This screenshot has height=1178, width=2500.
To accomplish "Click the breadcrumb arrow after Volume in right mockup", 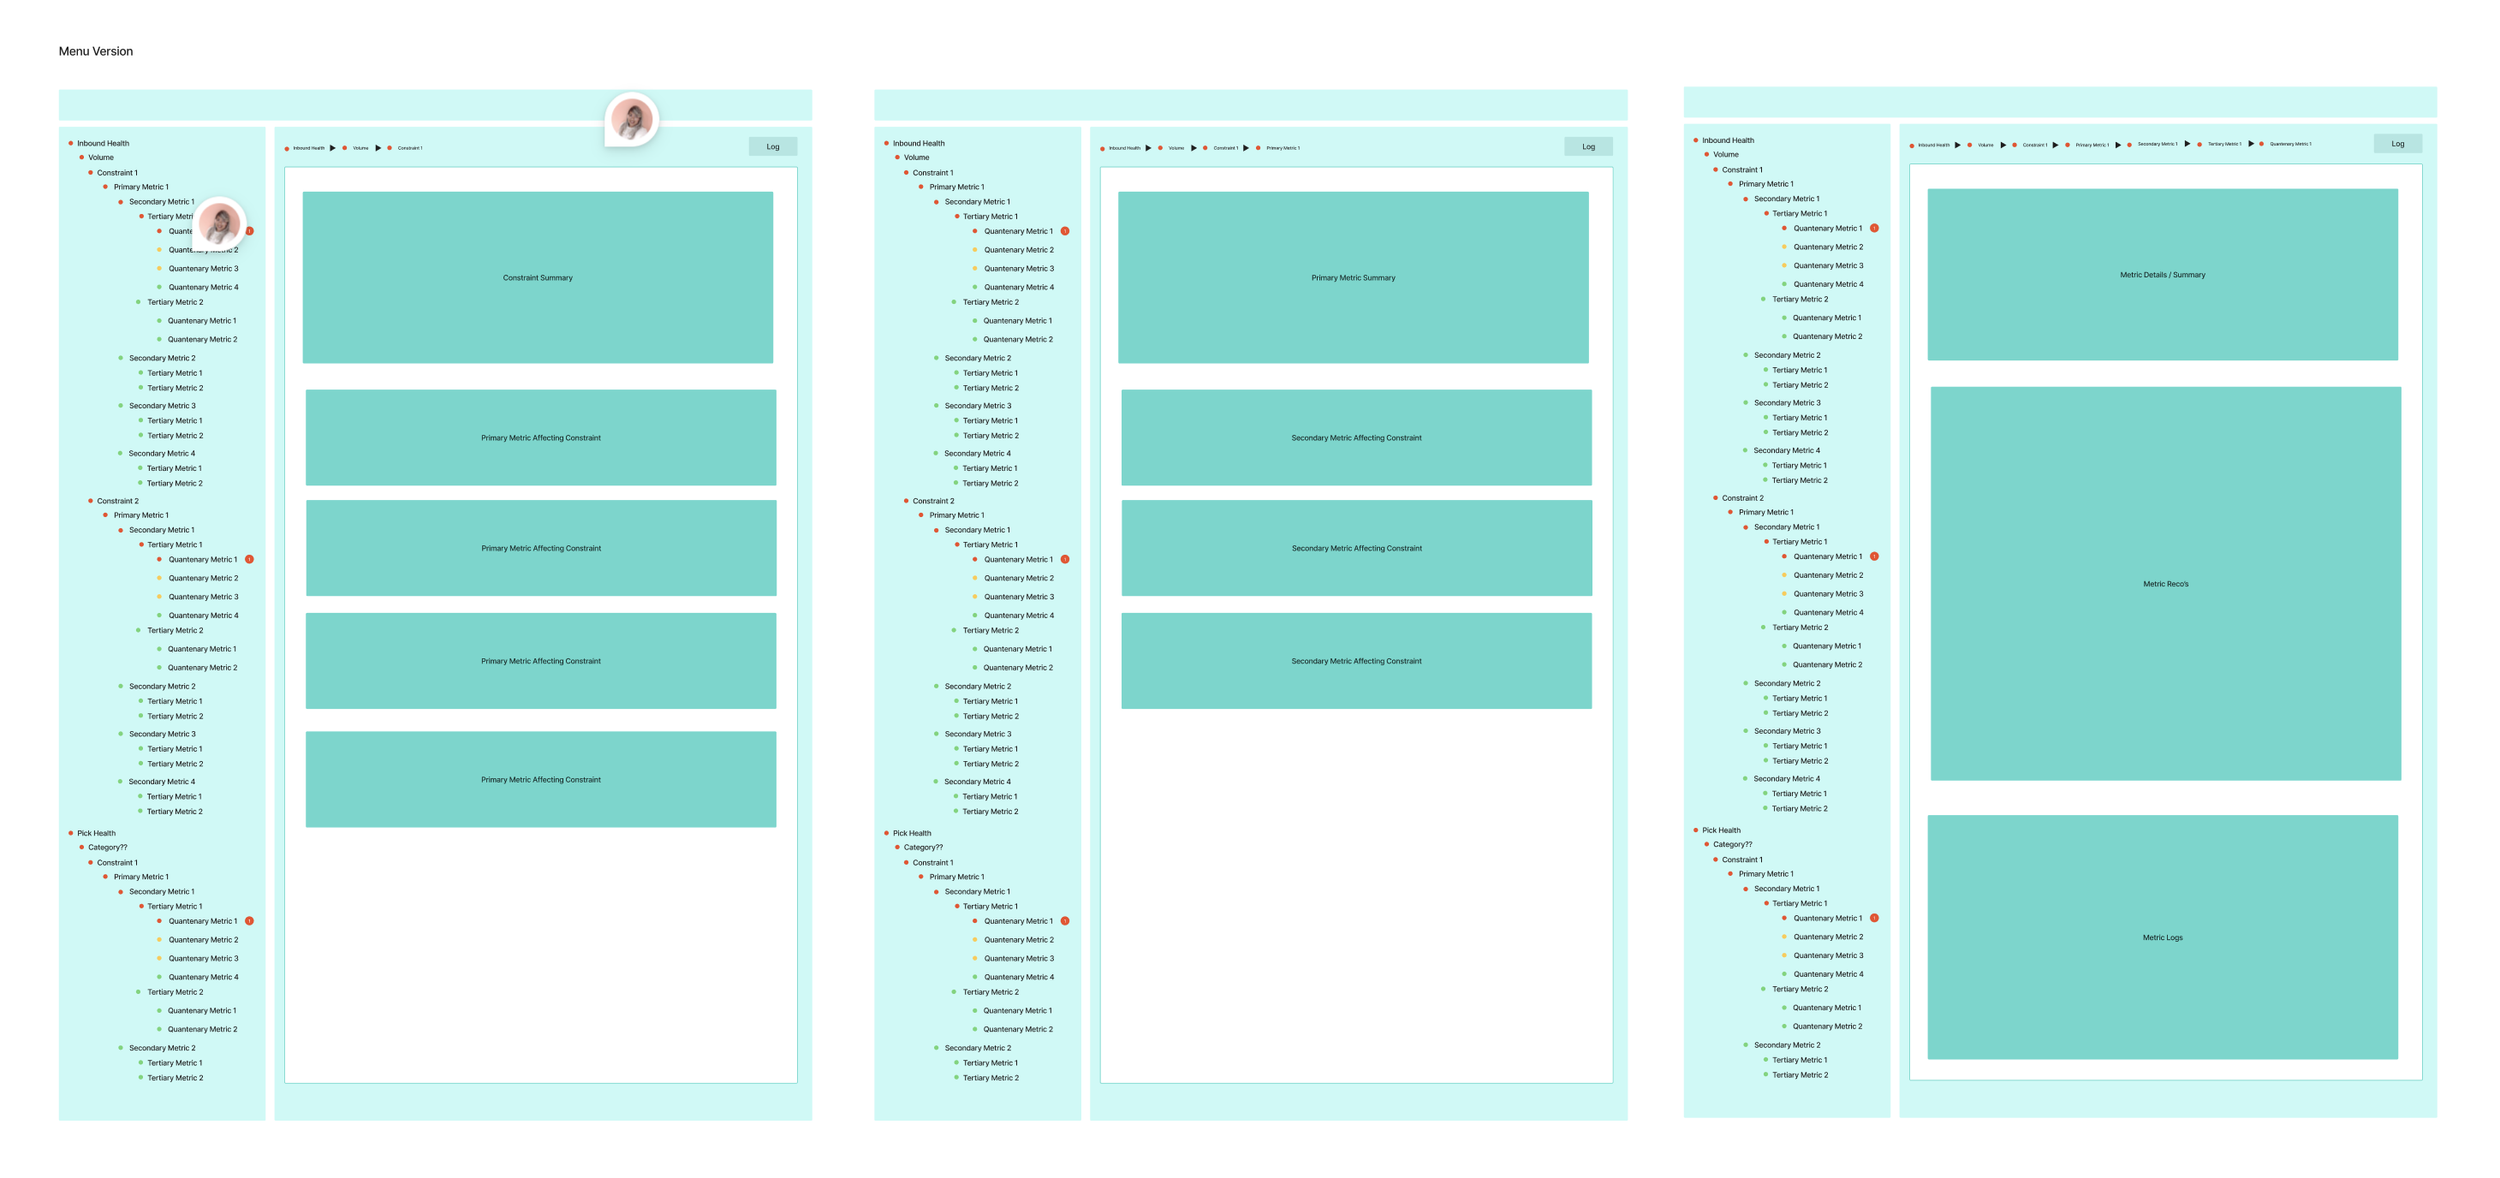I will click(2003, 145).
